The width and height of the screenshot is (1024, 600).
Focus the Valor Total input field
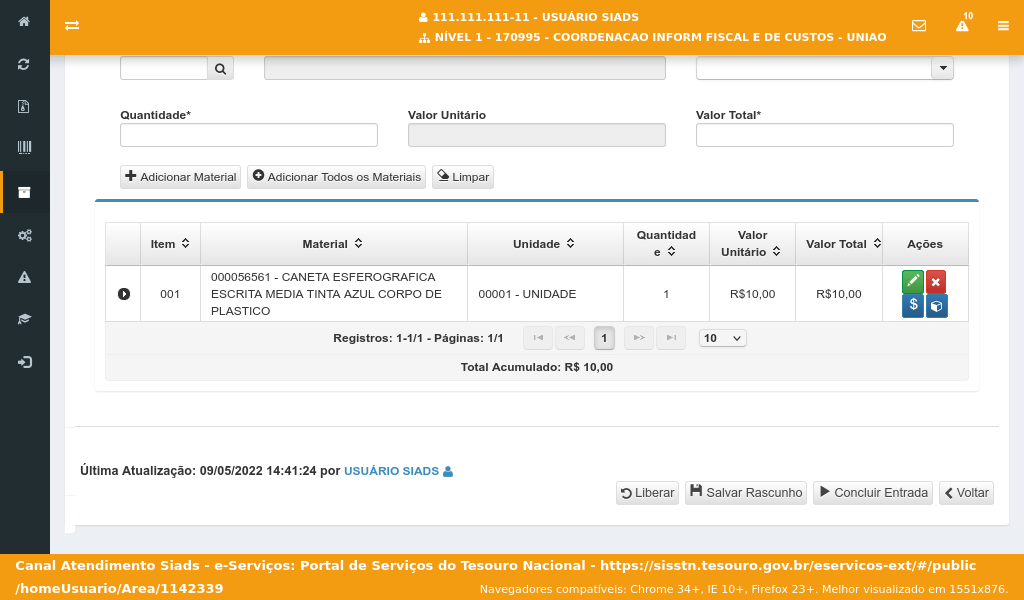click(825, 135)
